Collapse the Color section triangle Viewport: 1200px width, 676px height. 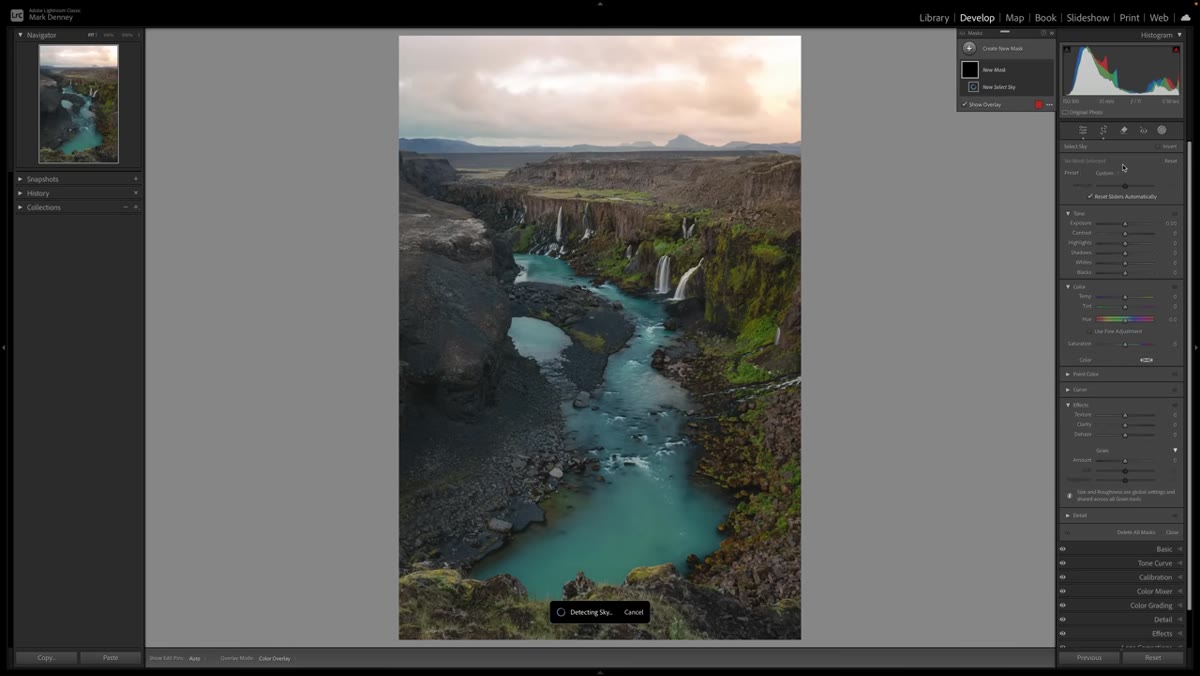(x=1067, y=286)
